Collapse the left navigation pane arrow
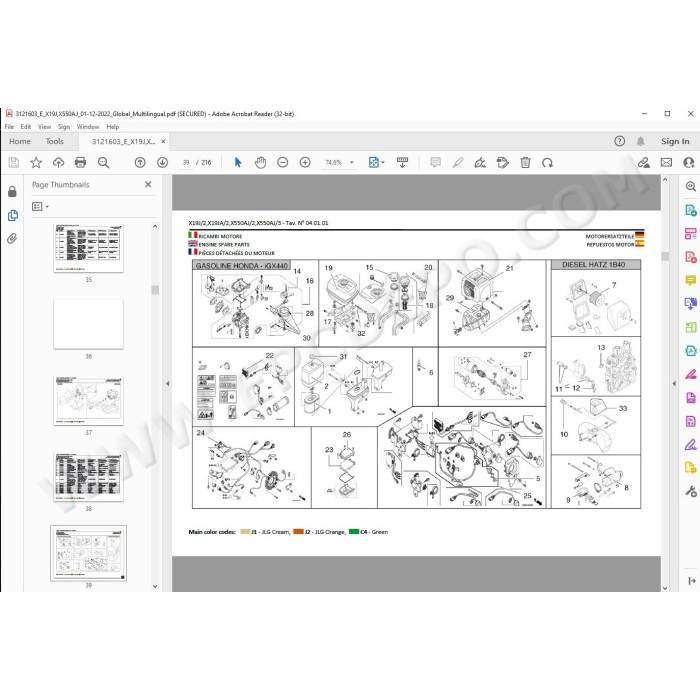Screen dimensions: 700x700 [x=168, y=383]
